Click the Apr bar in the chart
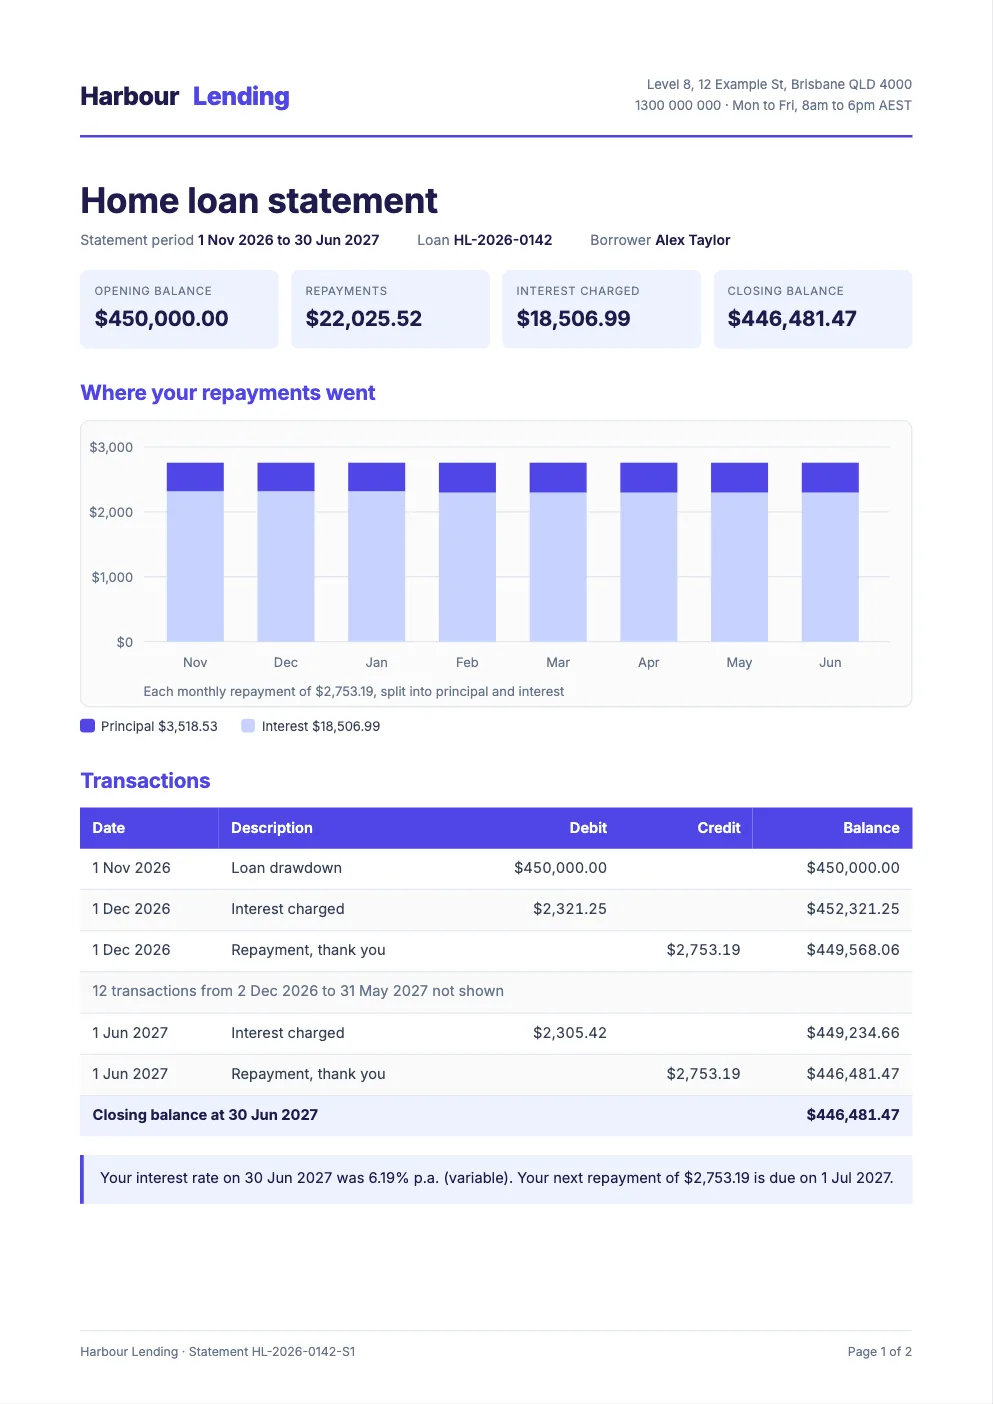993x1404 pixels. 649,552
